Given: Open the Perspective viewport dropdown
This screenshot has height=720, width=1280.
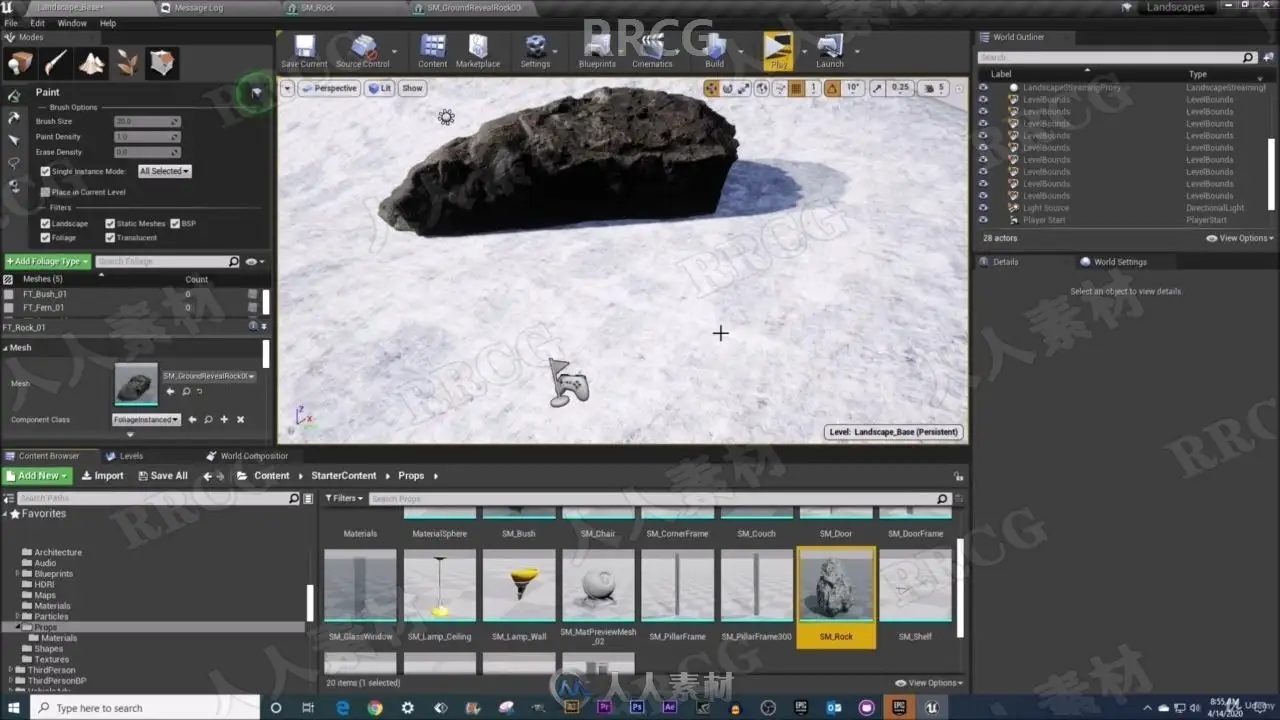Looking at the screenshot, I should (x=329, y=88).
